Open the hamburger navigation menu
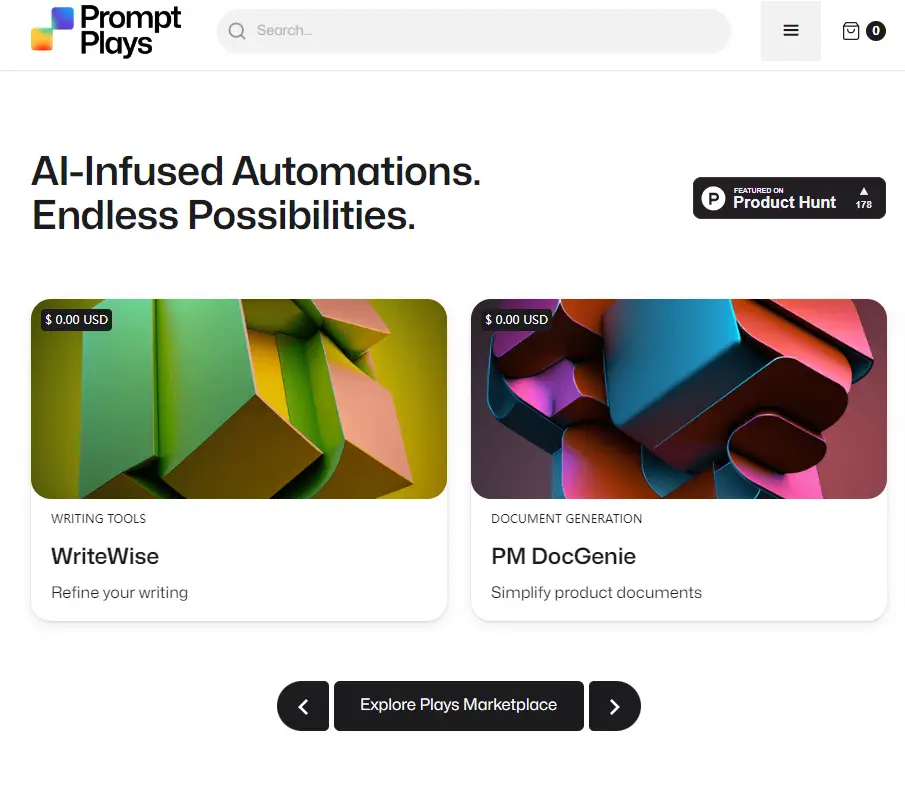The image size is (905, 796). coord(790,30)
